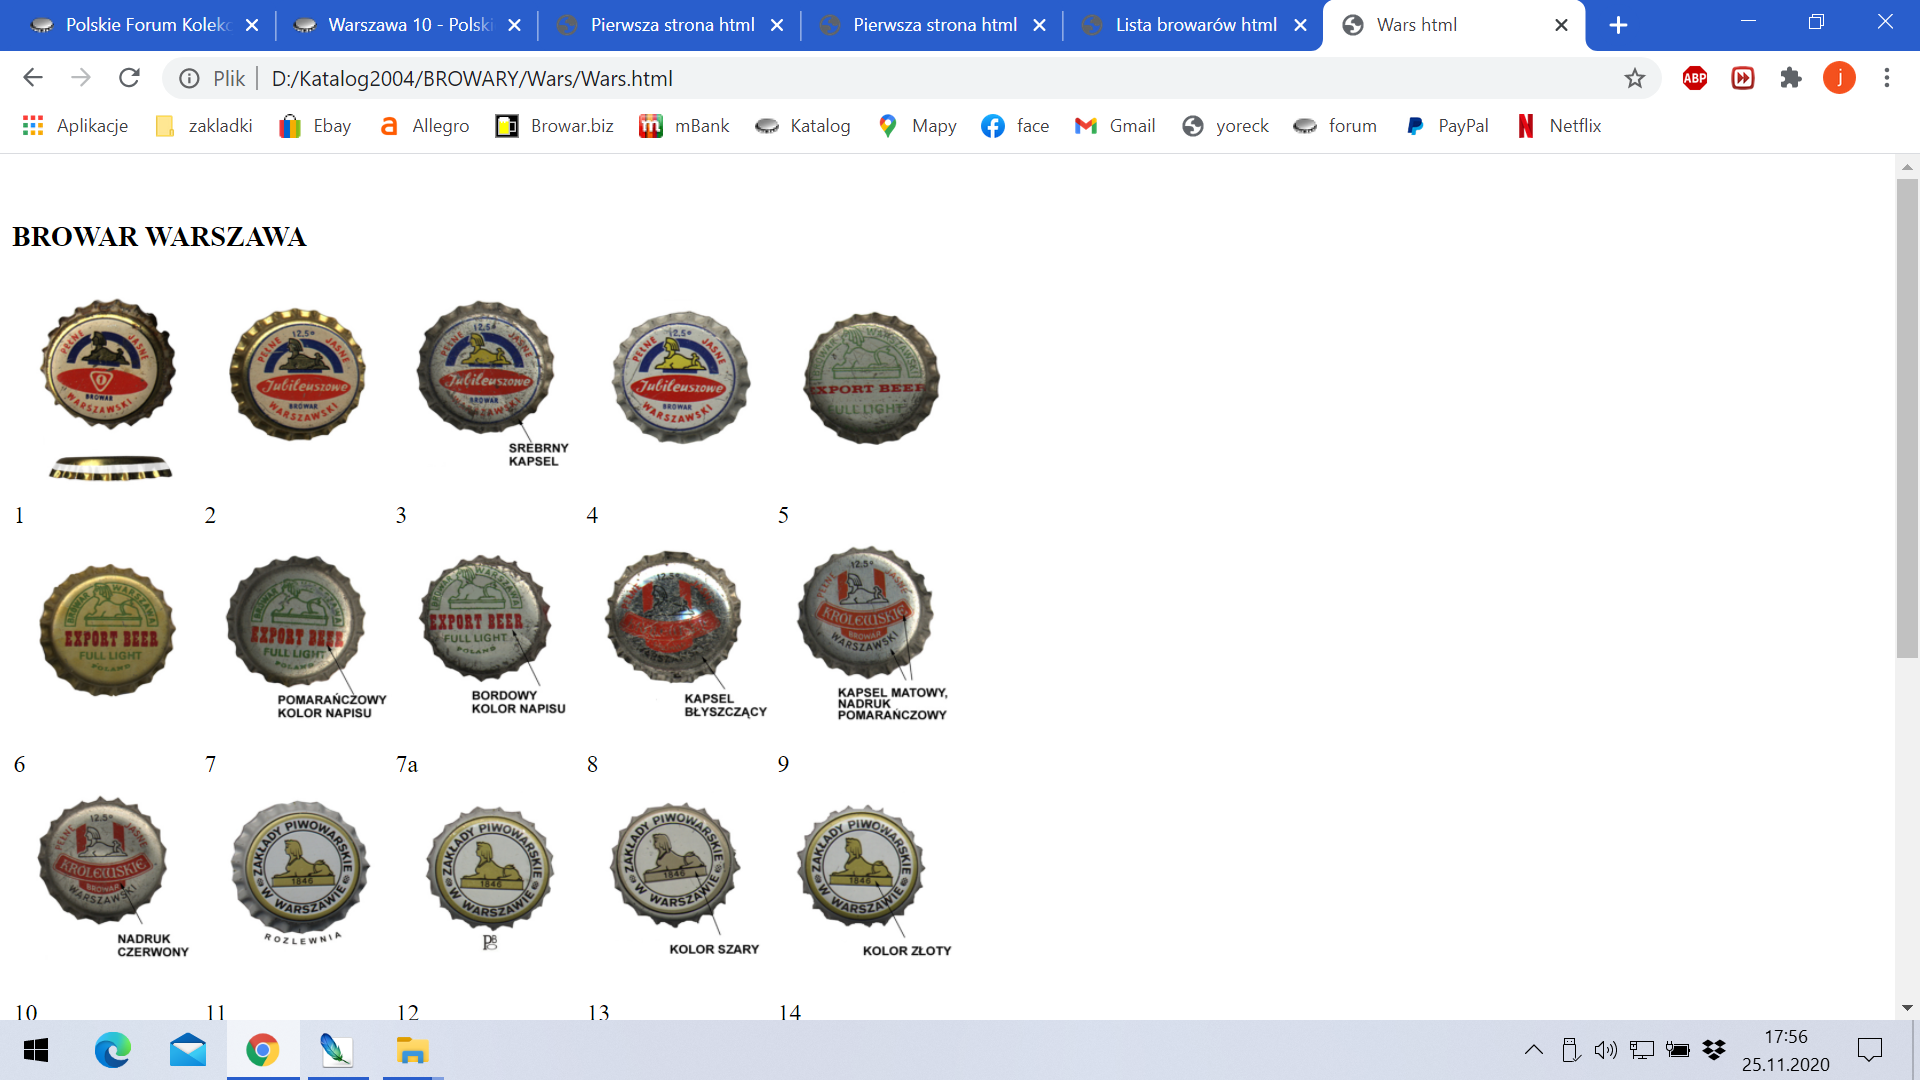
Task: Click Jubileuszowe cap thumbnail number 2
Action: pyautogui.click(x=298, y=375)
